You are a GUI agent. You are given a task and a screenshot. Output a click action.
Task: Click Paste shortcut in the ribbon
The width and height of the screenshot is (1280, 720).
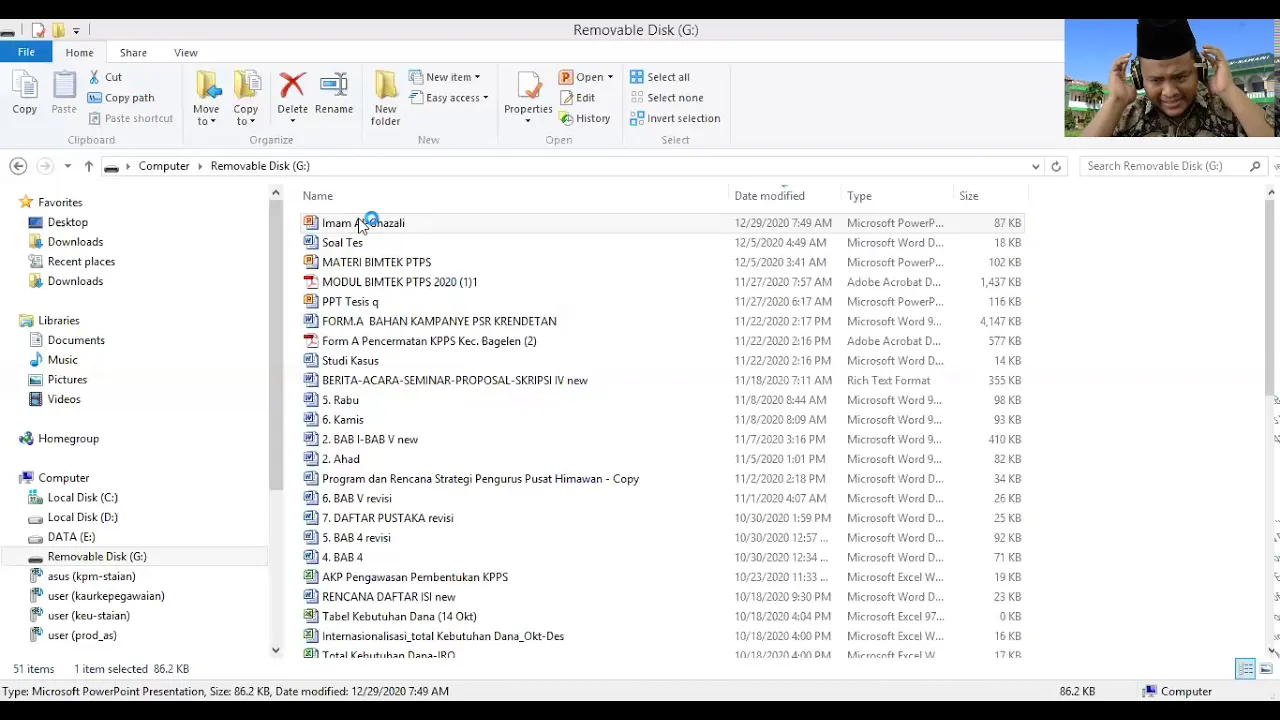click(x=129, y=118)
